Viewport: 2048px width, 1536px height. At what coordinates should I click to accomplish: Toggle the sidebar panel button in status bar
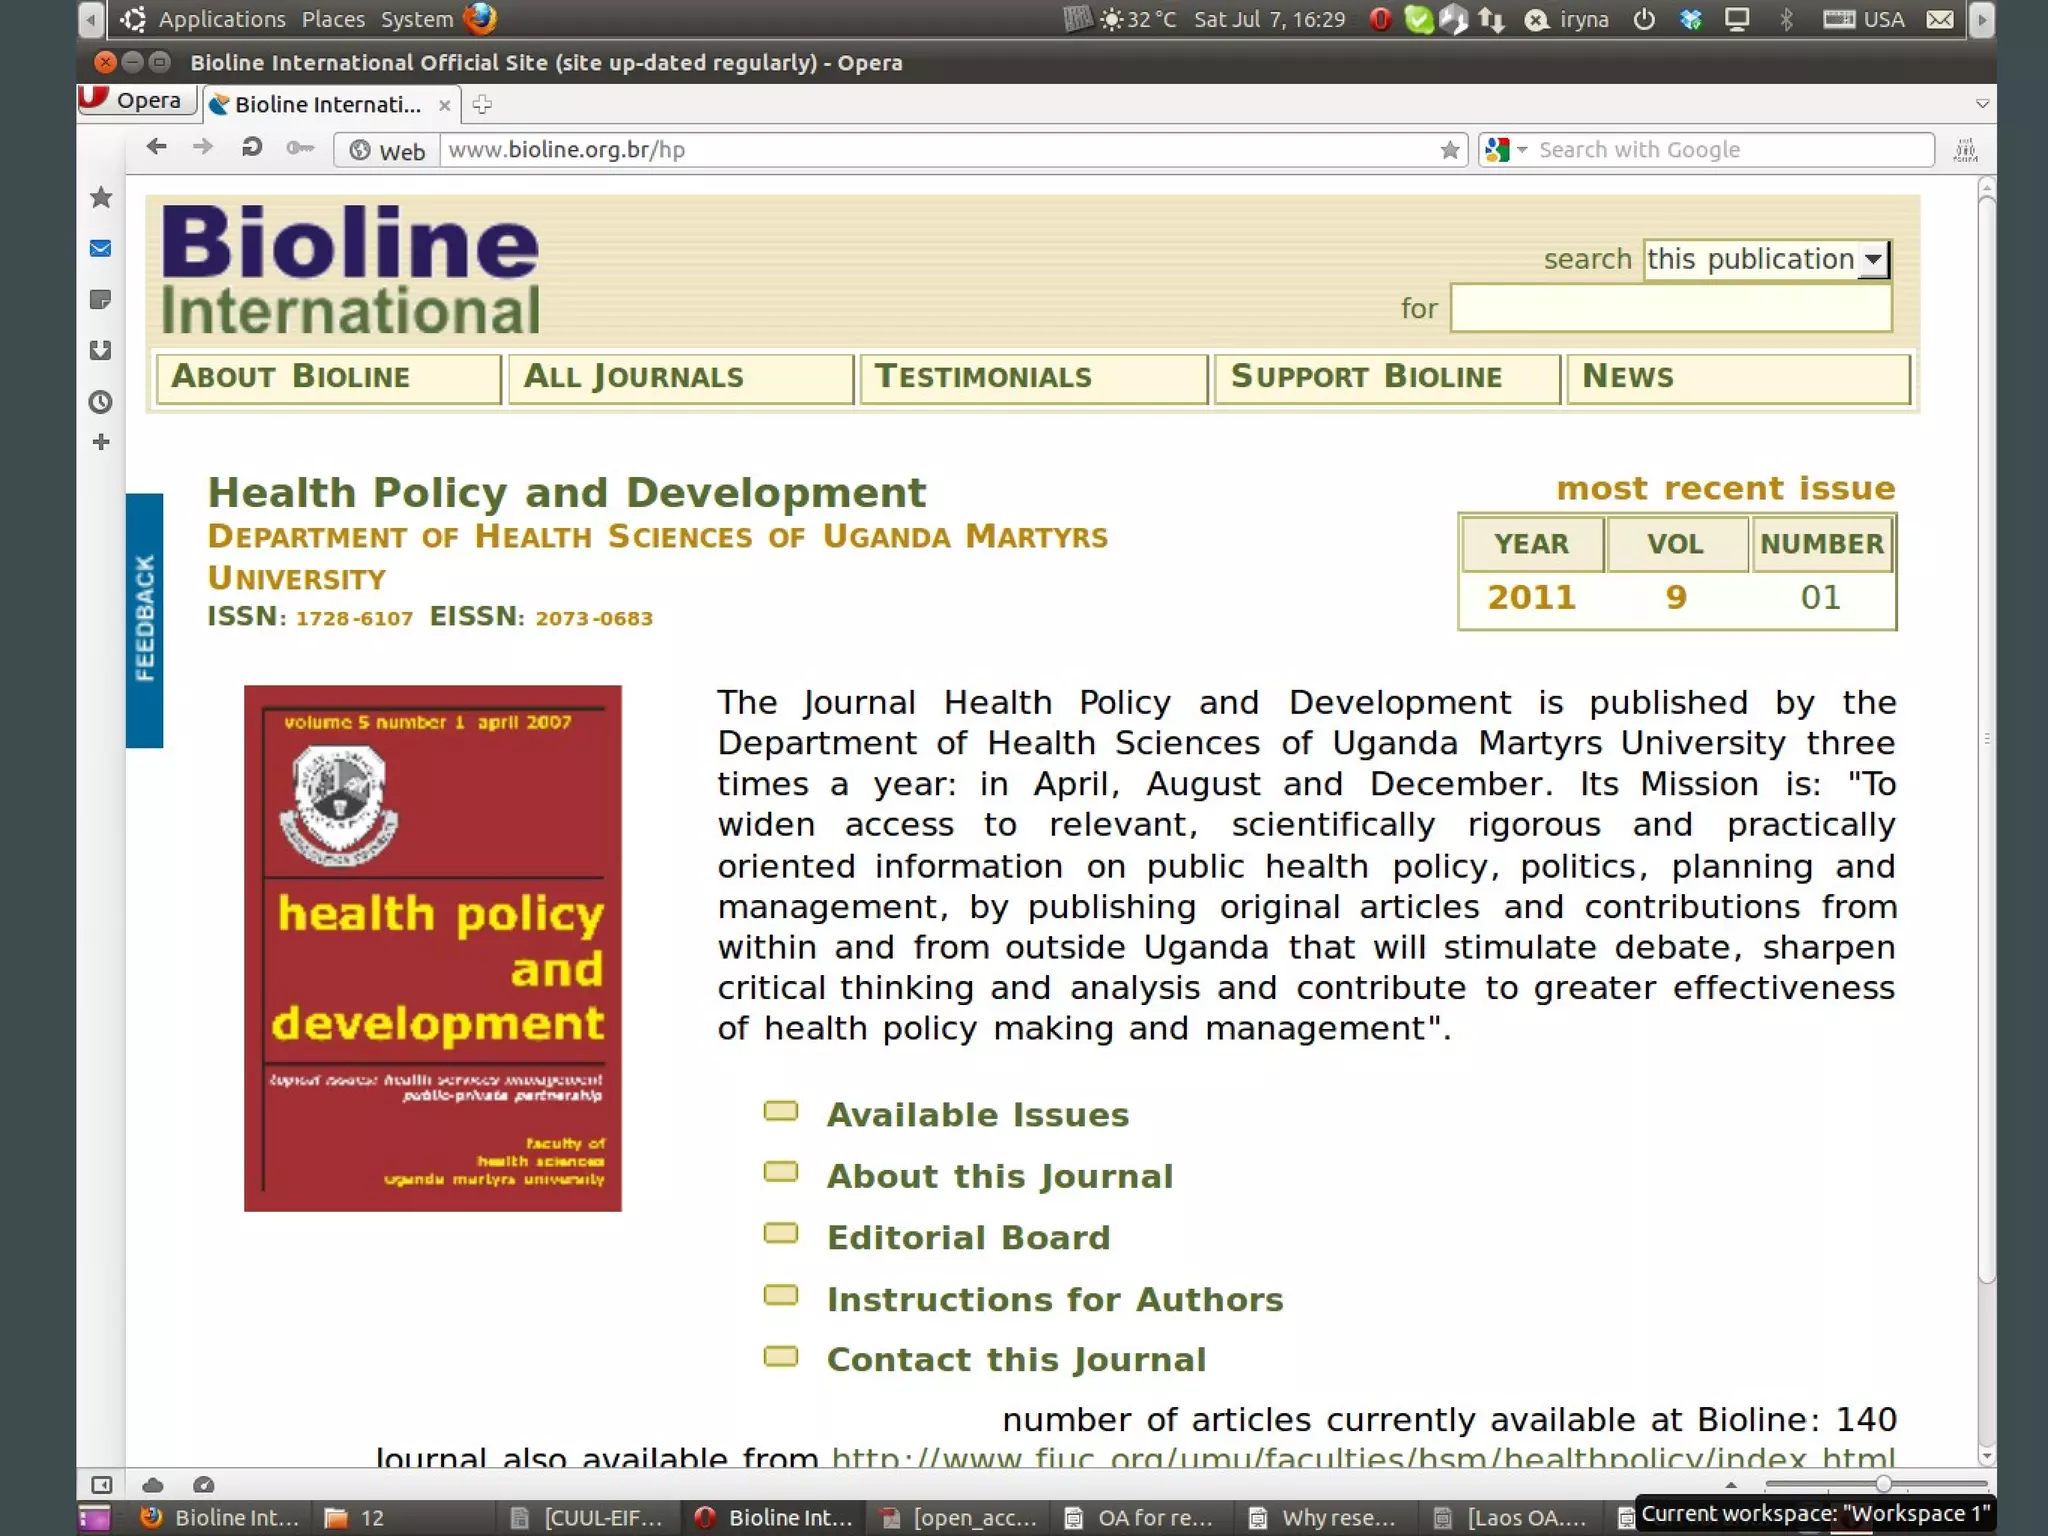[101, 1485]
